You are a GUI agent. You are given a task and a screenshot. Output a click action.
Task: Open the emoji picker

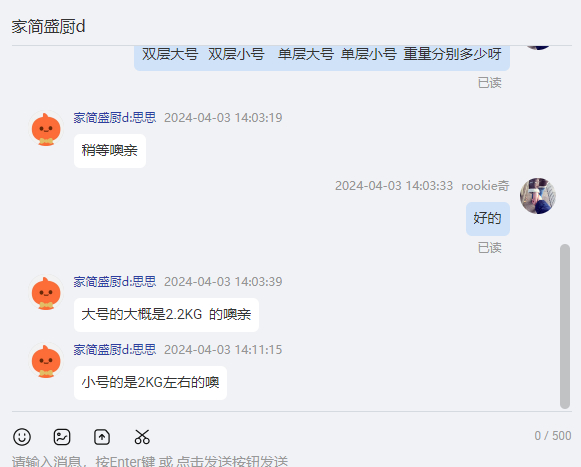point(22,437)
